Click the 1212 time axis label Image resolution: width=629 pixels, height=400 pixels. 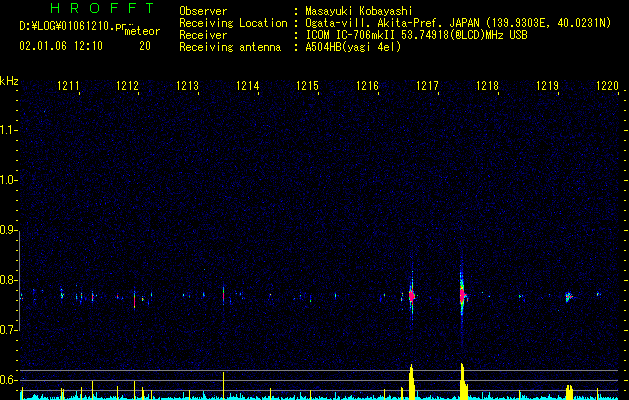click(x=128, y=86)
